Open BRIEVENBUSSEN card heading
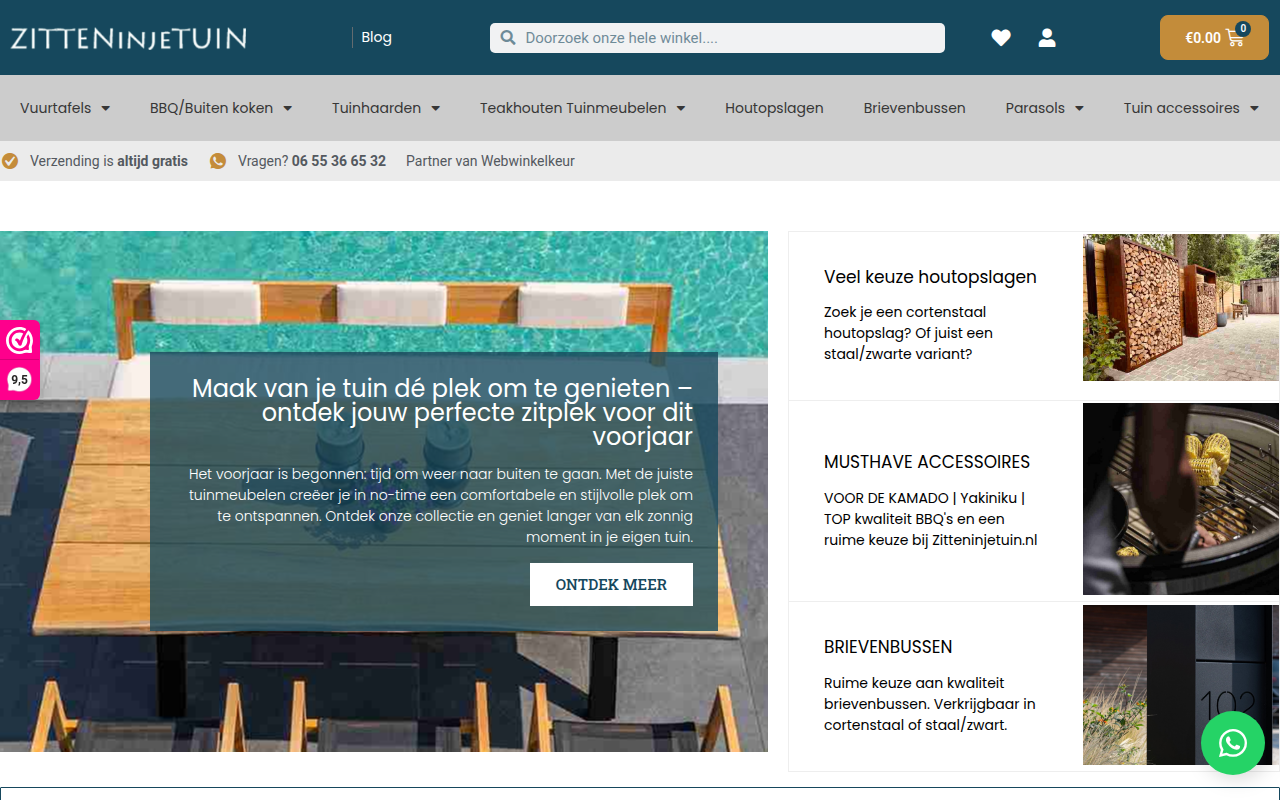Image resolution: width=1280 pixels, height=800 pixels. point(888,647)
